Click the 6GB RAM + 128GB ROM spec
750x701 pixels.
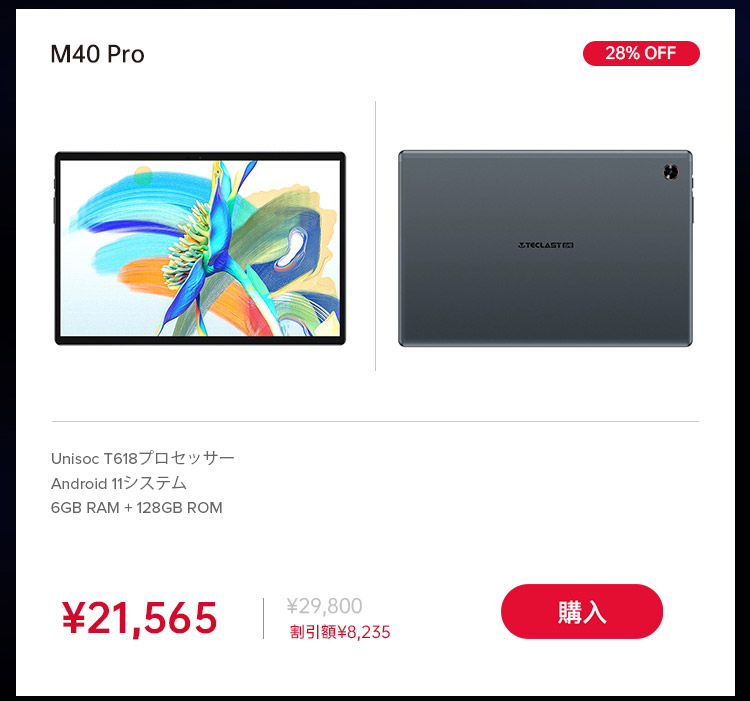(x=137, y=508)
